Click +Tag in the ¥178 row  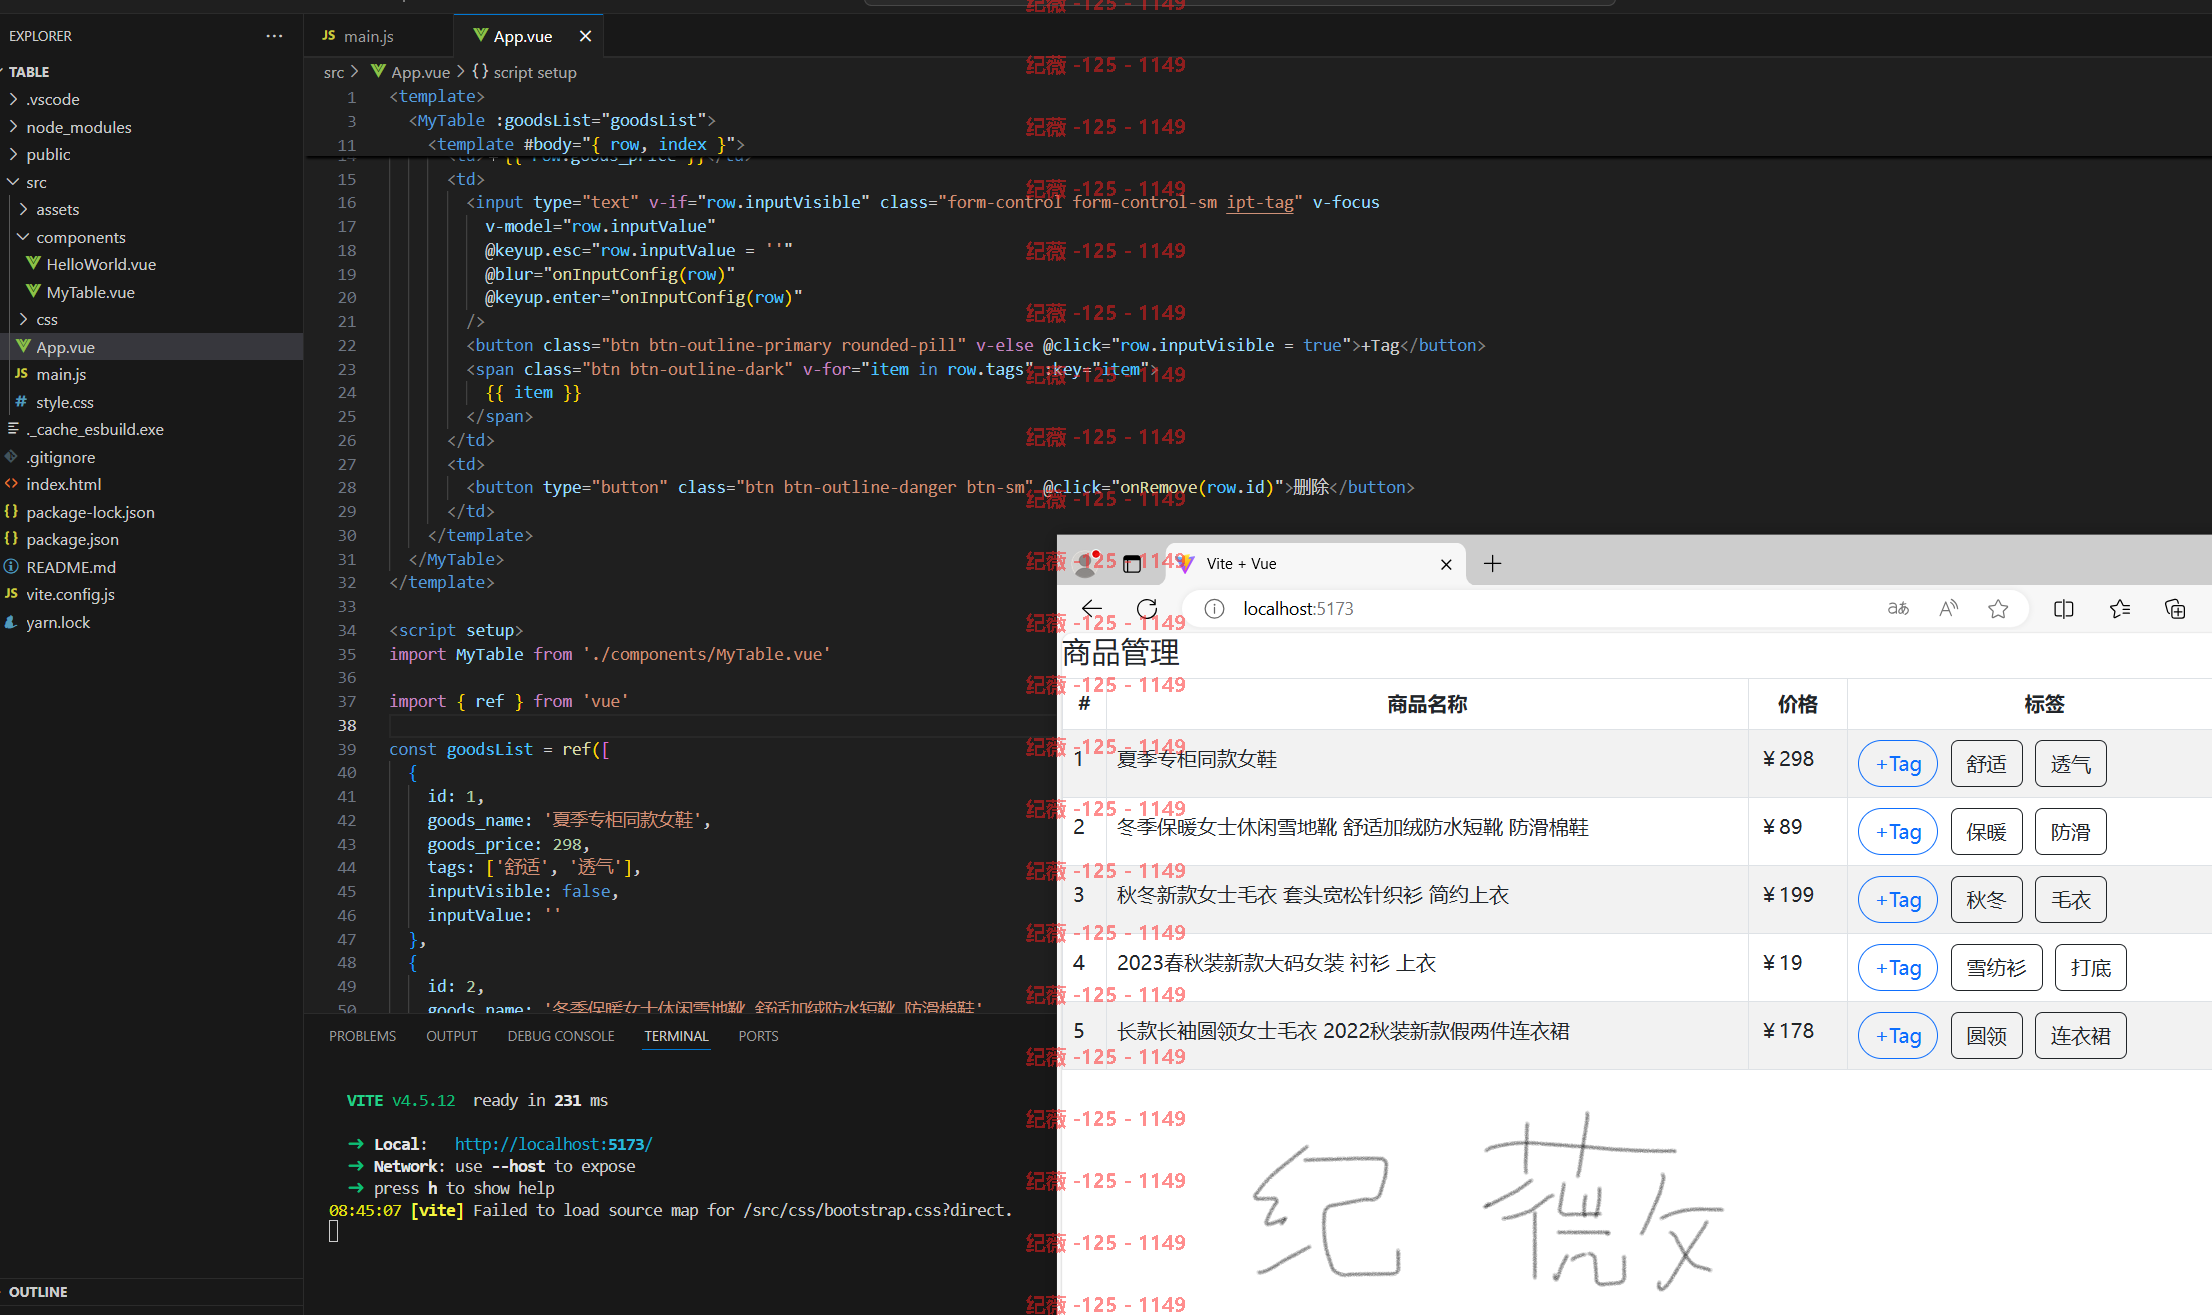pos(1898,1036)
